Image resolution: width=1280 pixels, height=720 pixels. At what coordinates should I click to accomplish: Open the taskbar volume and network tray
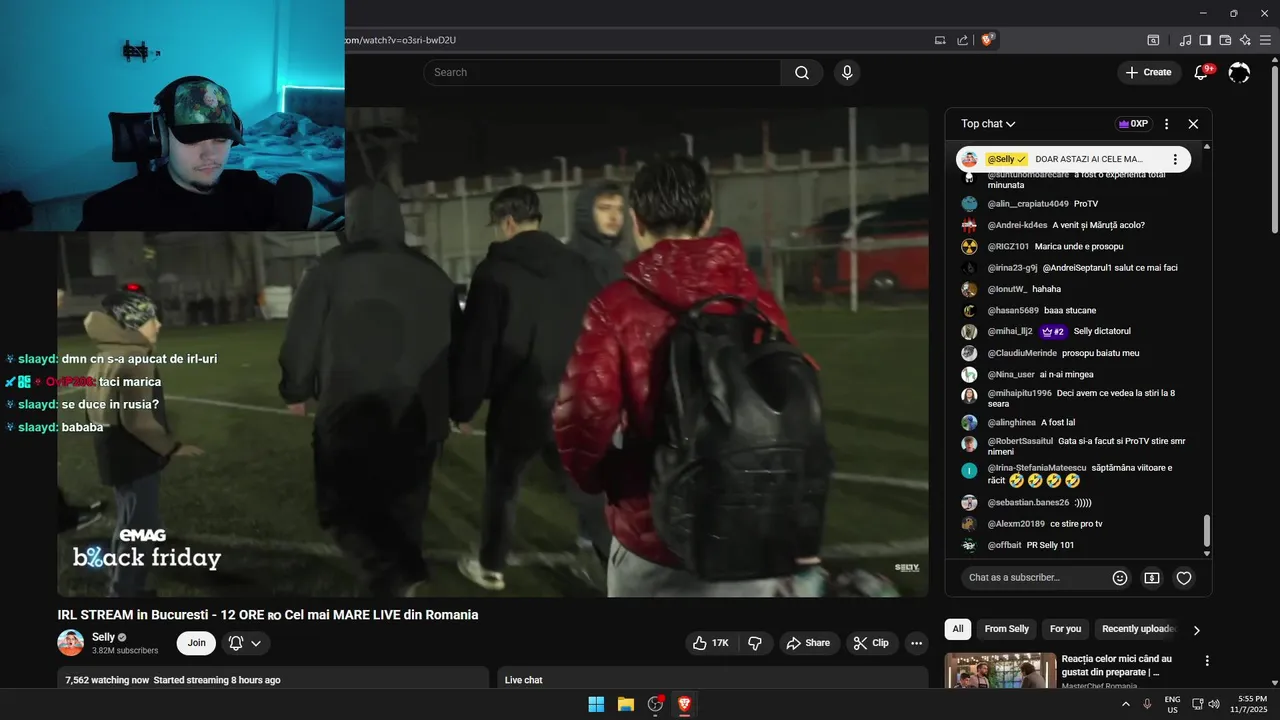click(x=1207, y=704)
